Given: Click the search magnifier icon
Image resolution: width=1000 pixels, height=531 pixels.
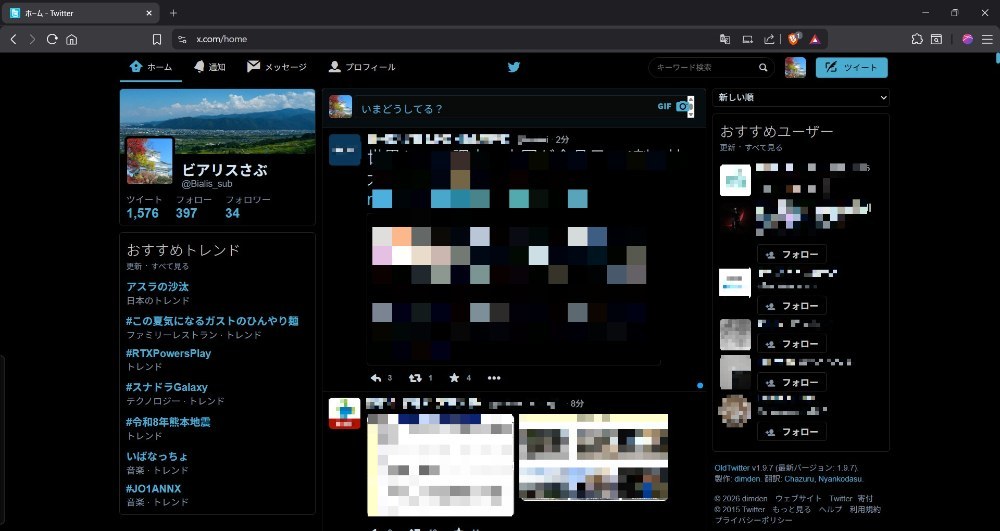Looking at the screenshot, I should click(x=763, y=68).
